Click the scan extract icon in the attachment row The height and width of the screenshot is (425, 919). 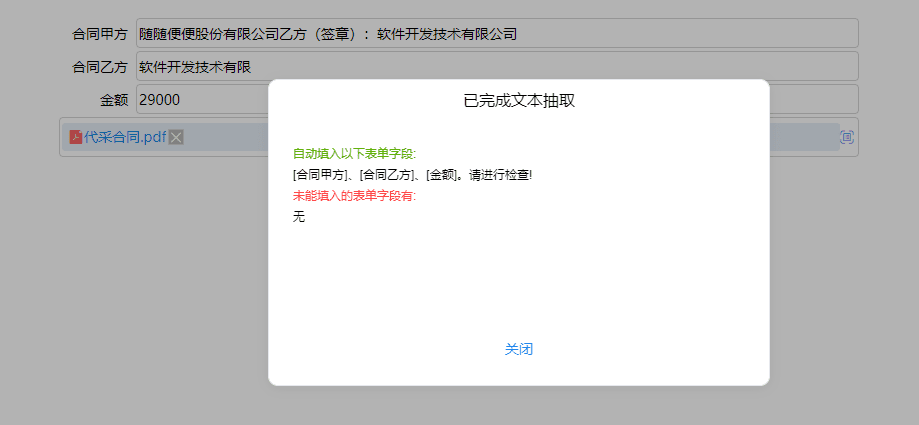tap(847, 137)
